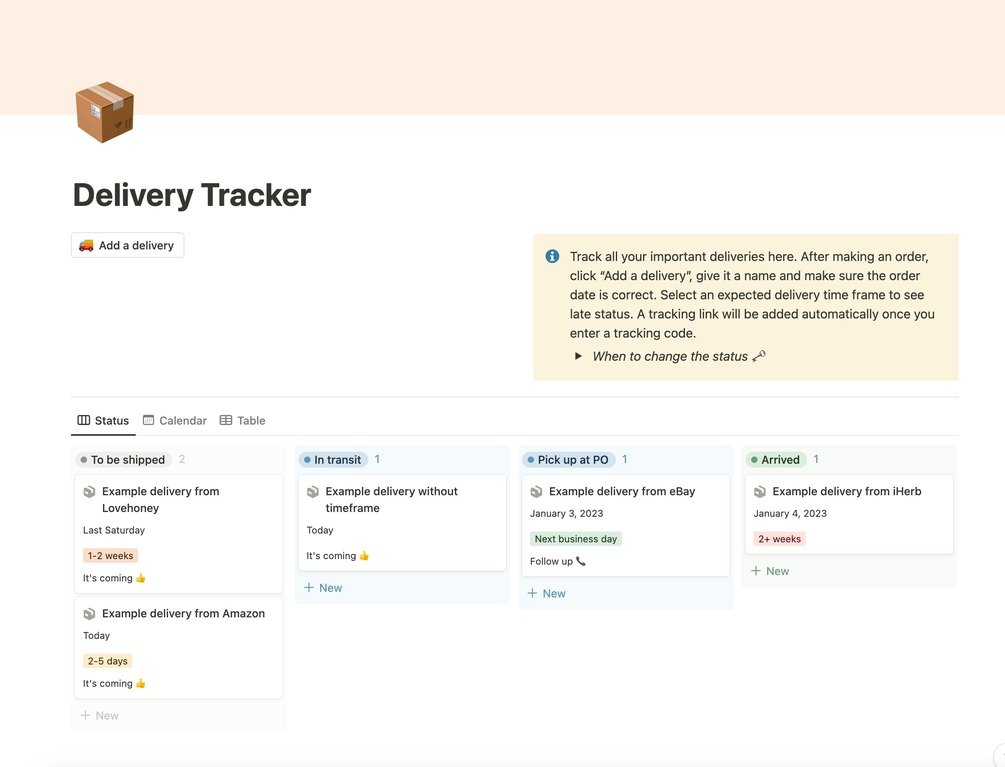Click the cardboard box page icon

pos(104,112)
